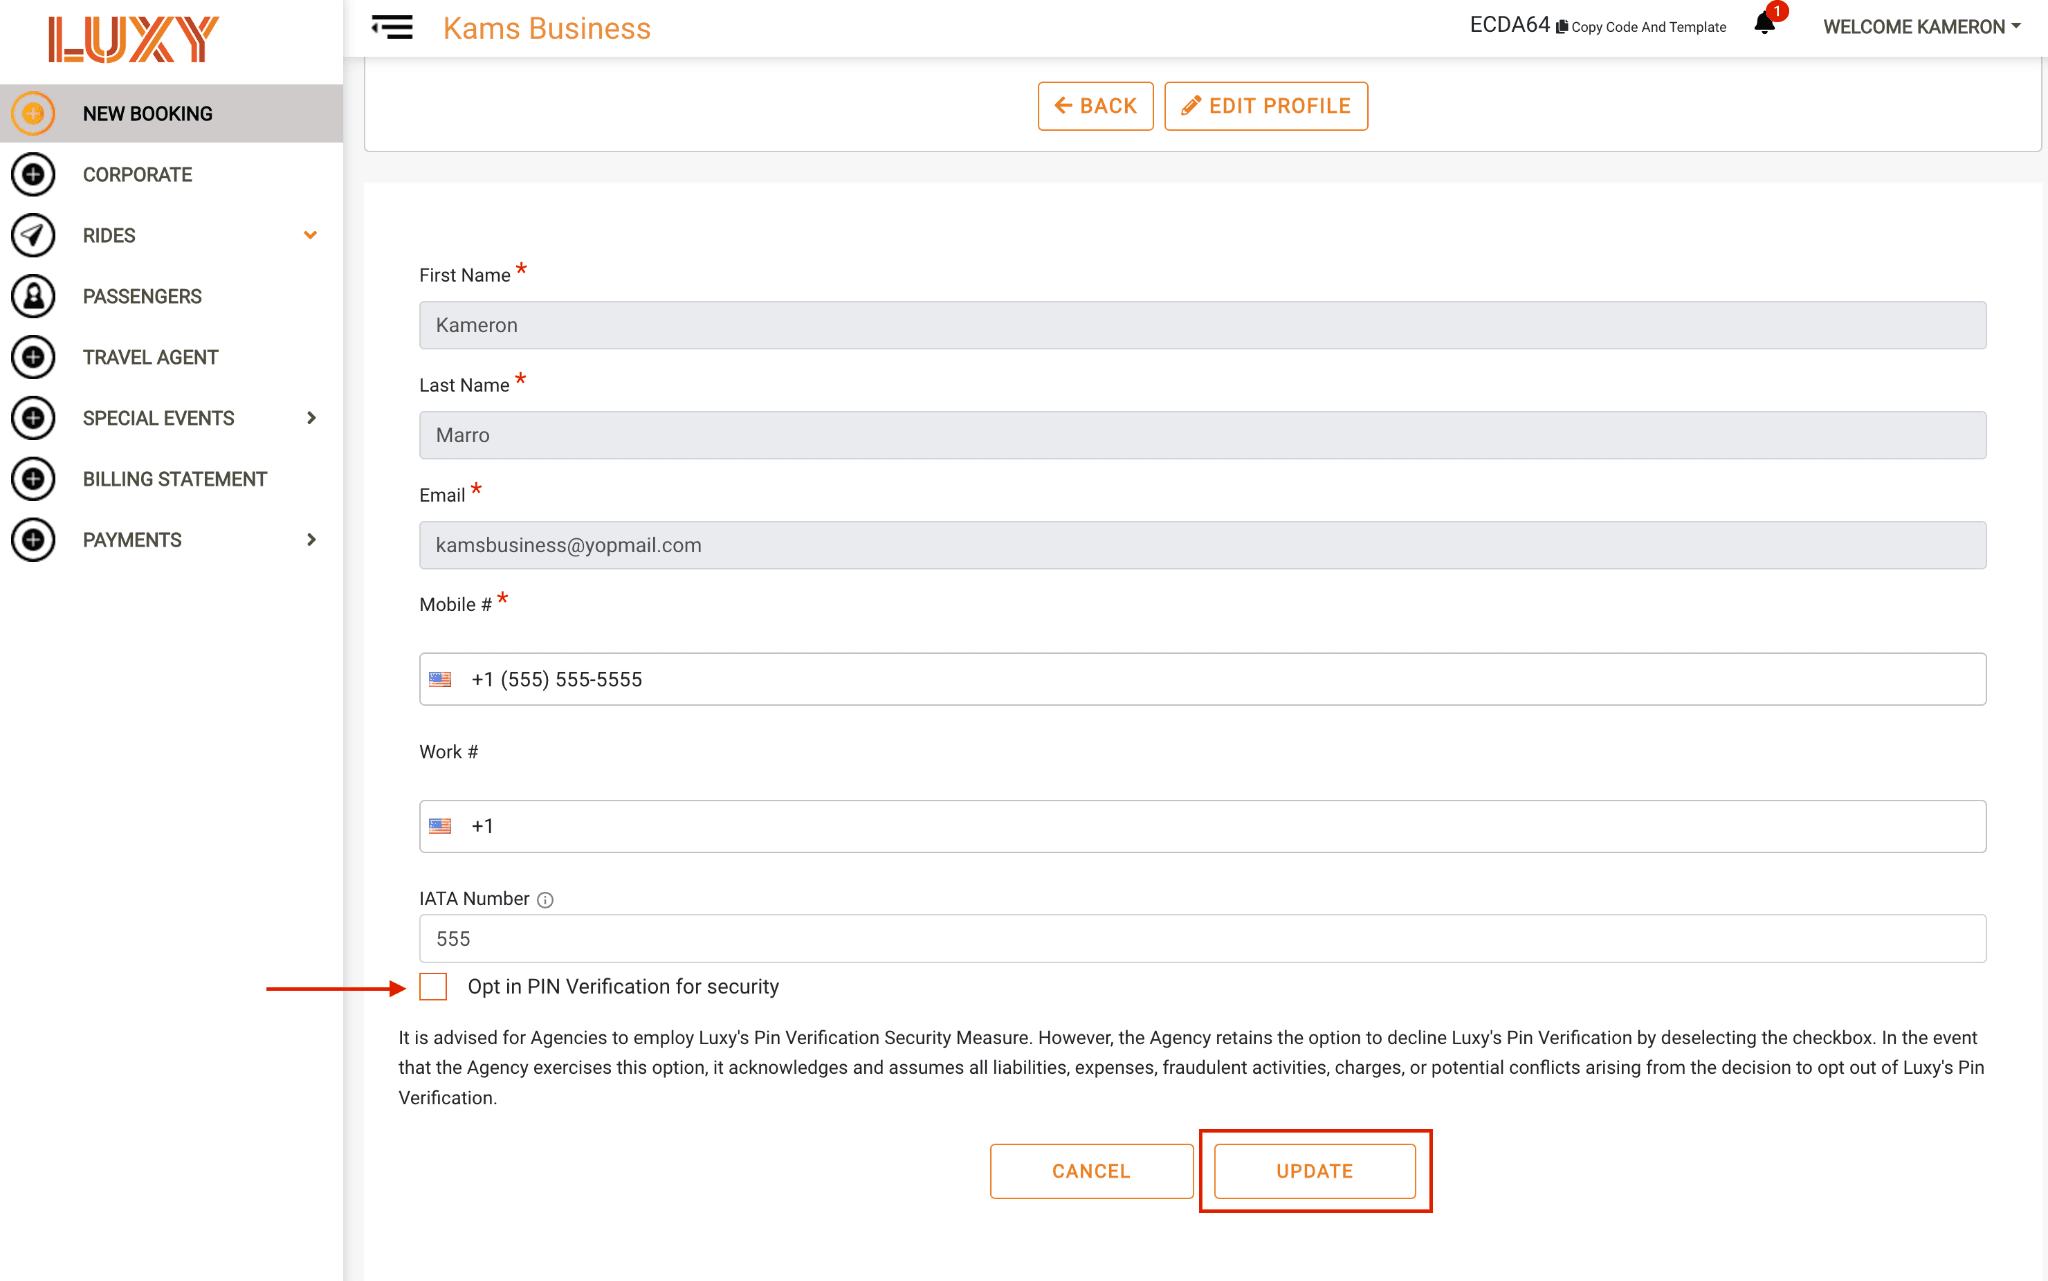Open the Mobile number country flag selector
The width and height of the screenshot is (2048, 1281).
tap(440, 679)
